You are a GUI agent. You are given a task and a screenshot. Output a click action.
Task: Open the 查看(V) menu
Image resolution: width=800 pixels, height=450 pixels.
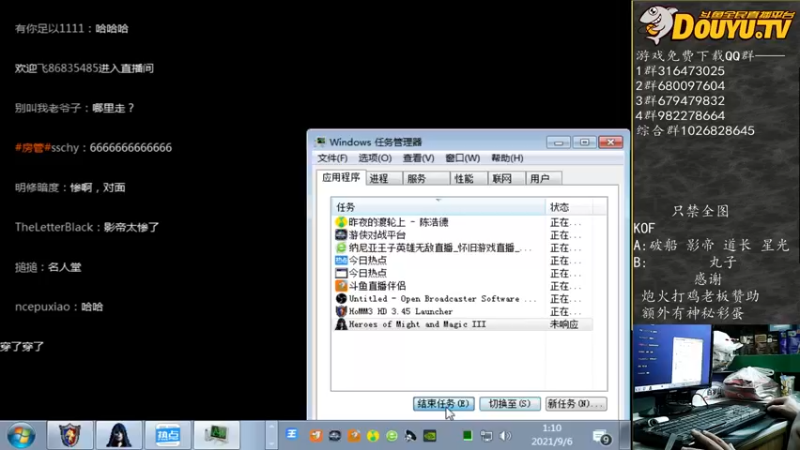pyautogui.click(x=418, y=158)
